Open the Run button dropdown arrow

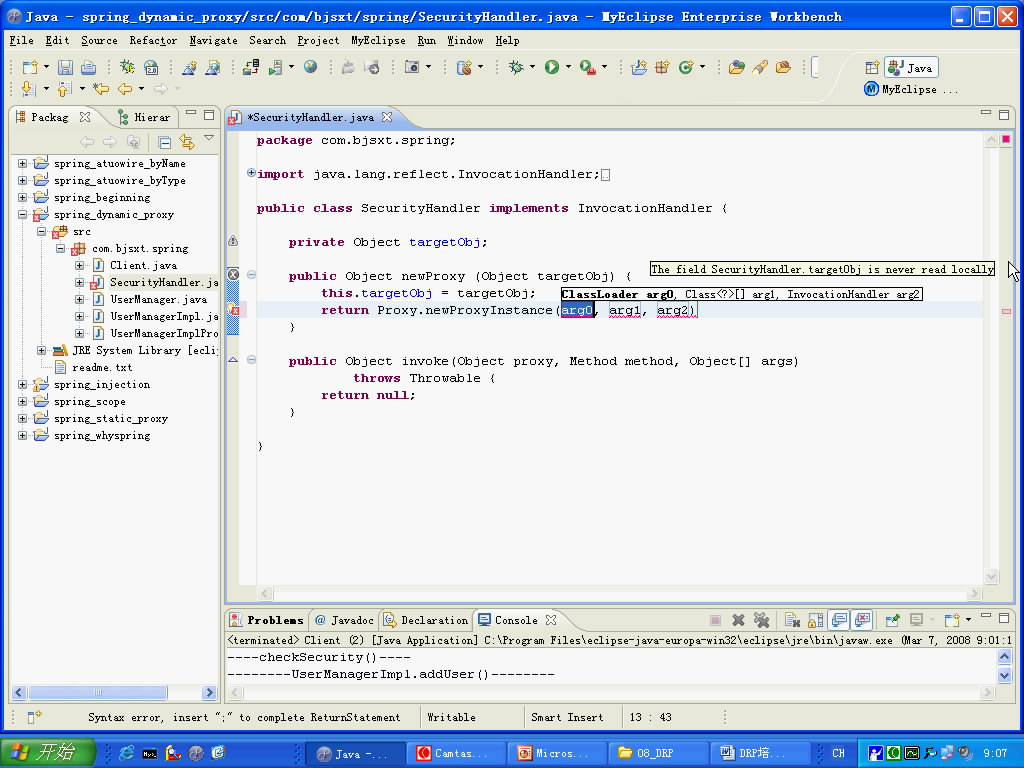(x=568, y=68)
